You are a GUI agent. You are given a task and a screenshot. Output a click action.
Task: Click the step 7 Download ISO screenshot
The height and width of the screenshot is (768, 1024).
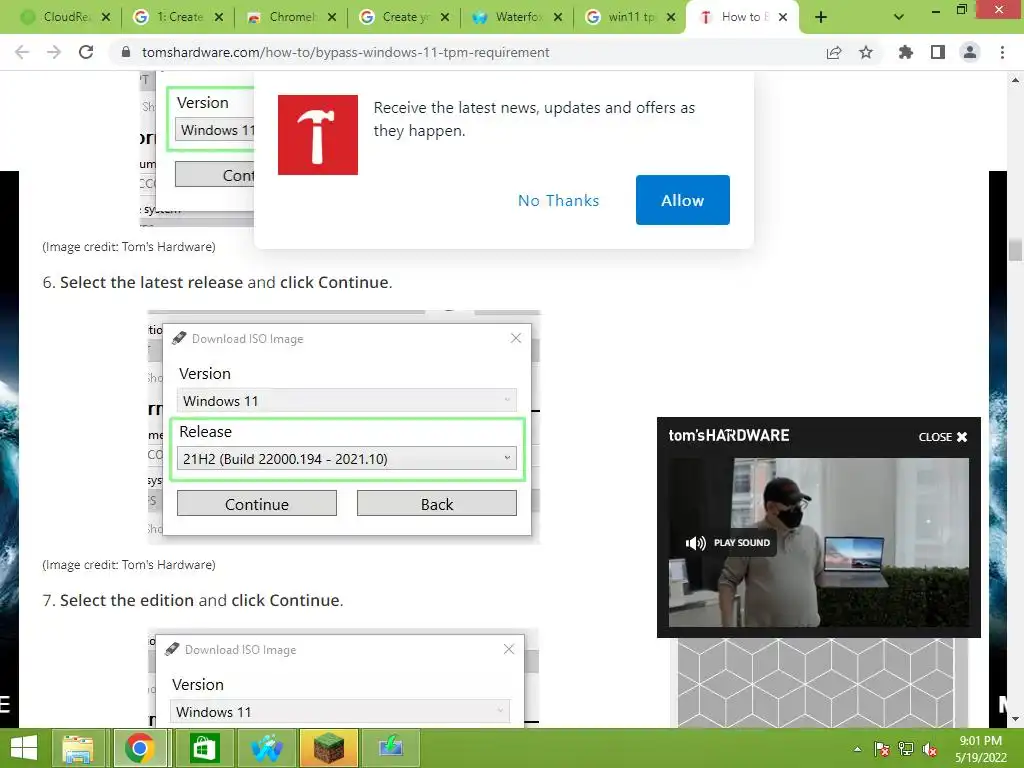pyautogui.click(x=344, y=678)
